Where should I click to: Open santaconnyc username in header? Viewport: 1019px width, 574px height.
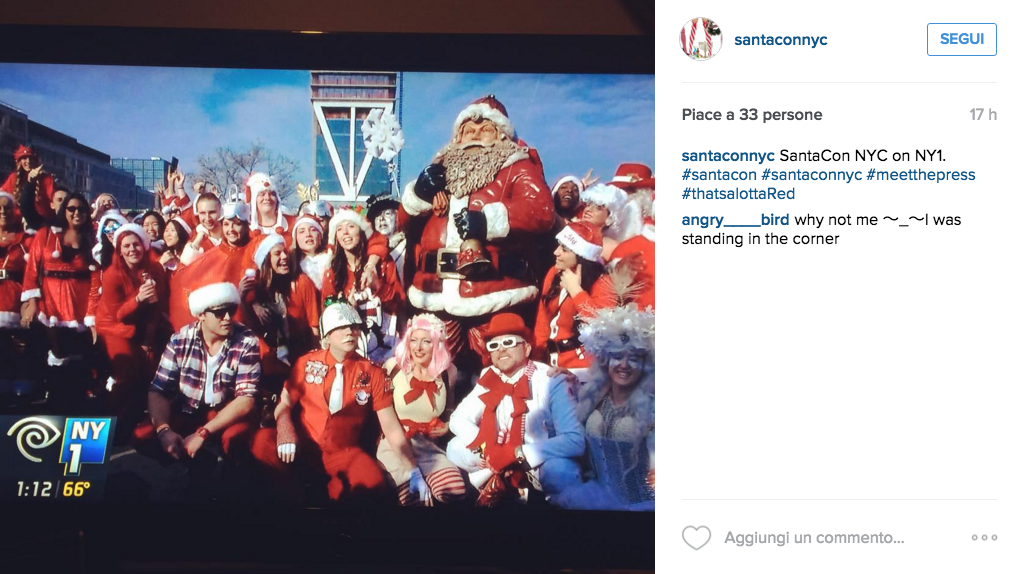click(780, 40)
